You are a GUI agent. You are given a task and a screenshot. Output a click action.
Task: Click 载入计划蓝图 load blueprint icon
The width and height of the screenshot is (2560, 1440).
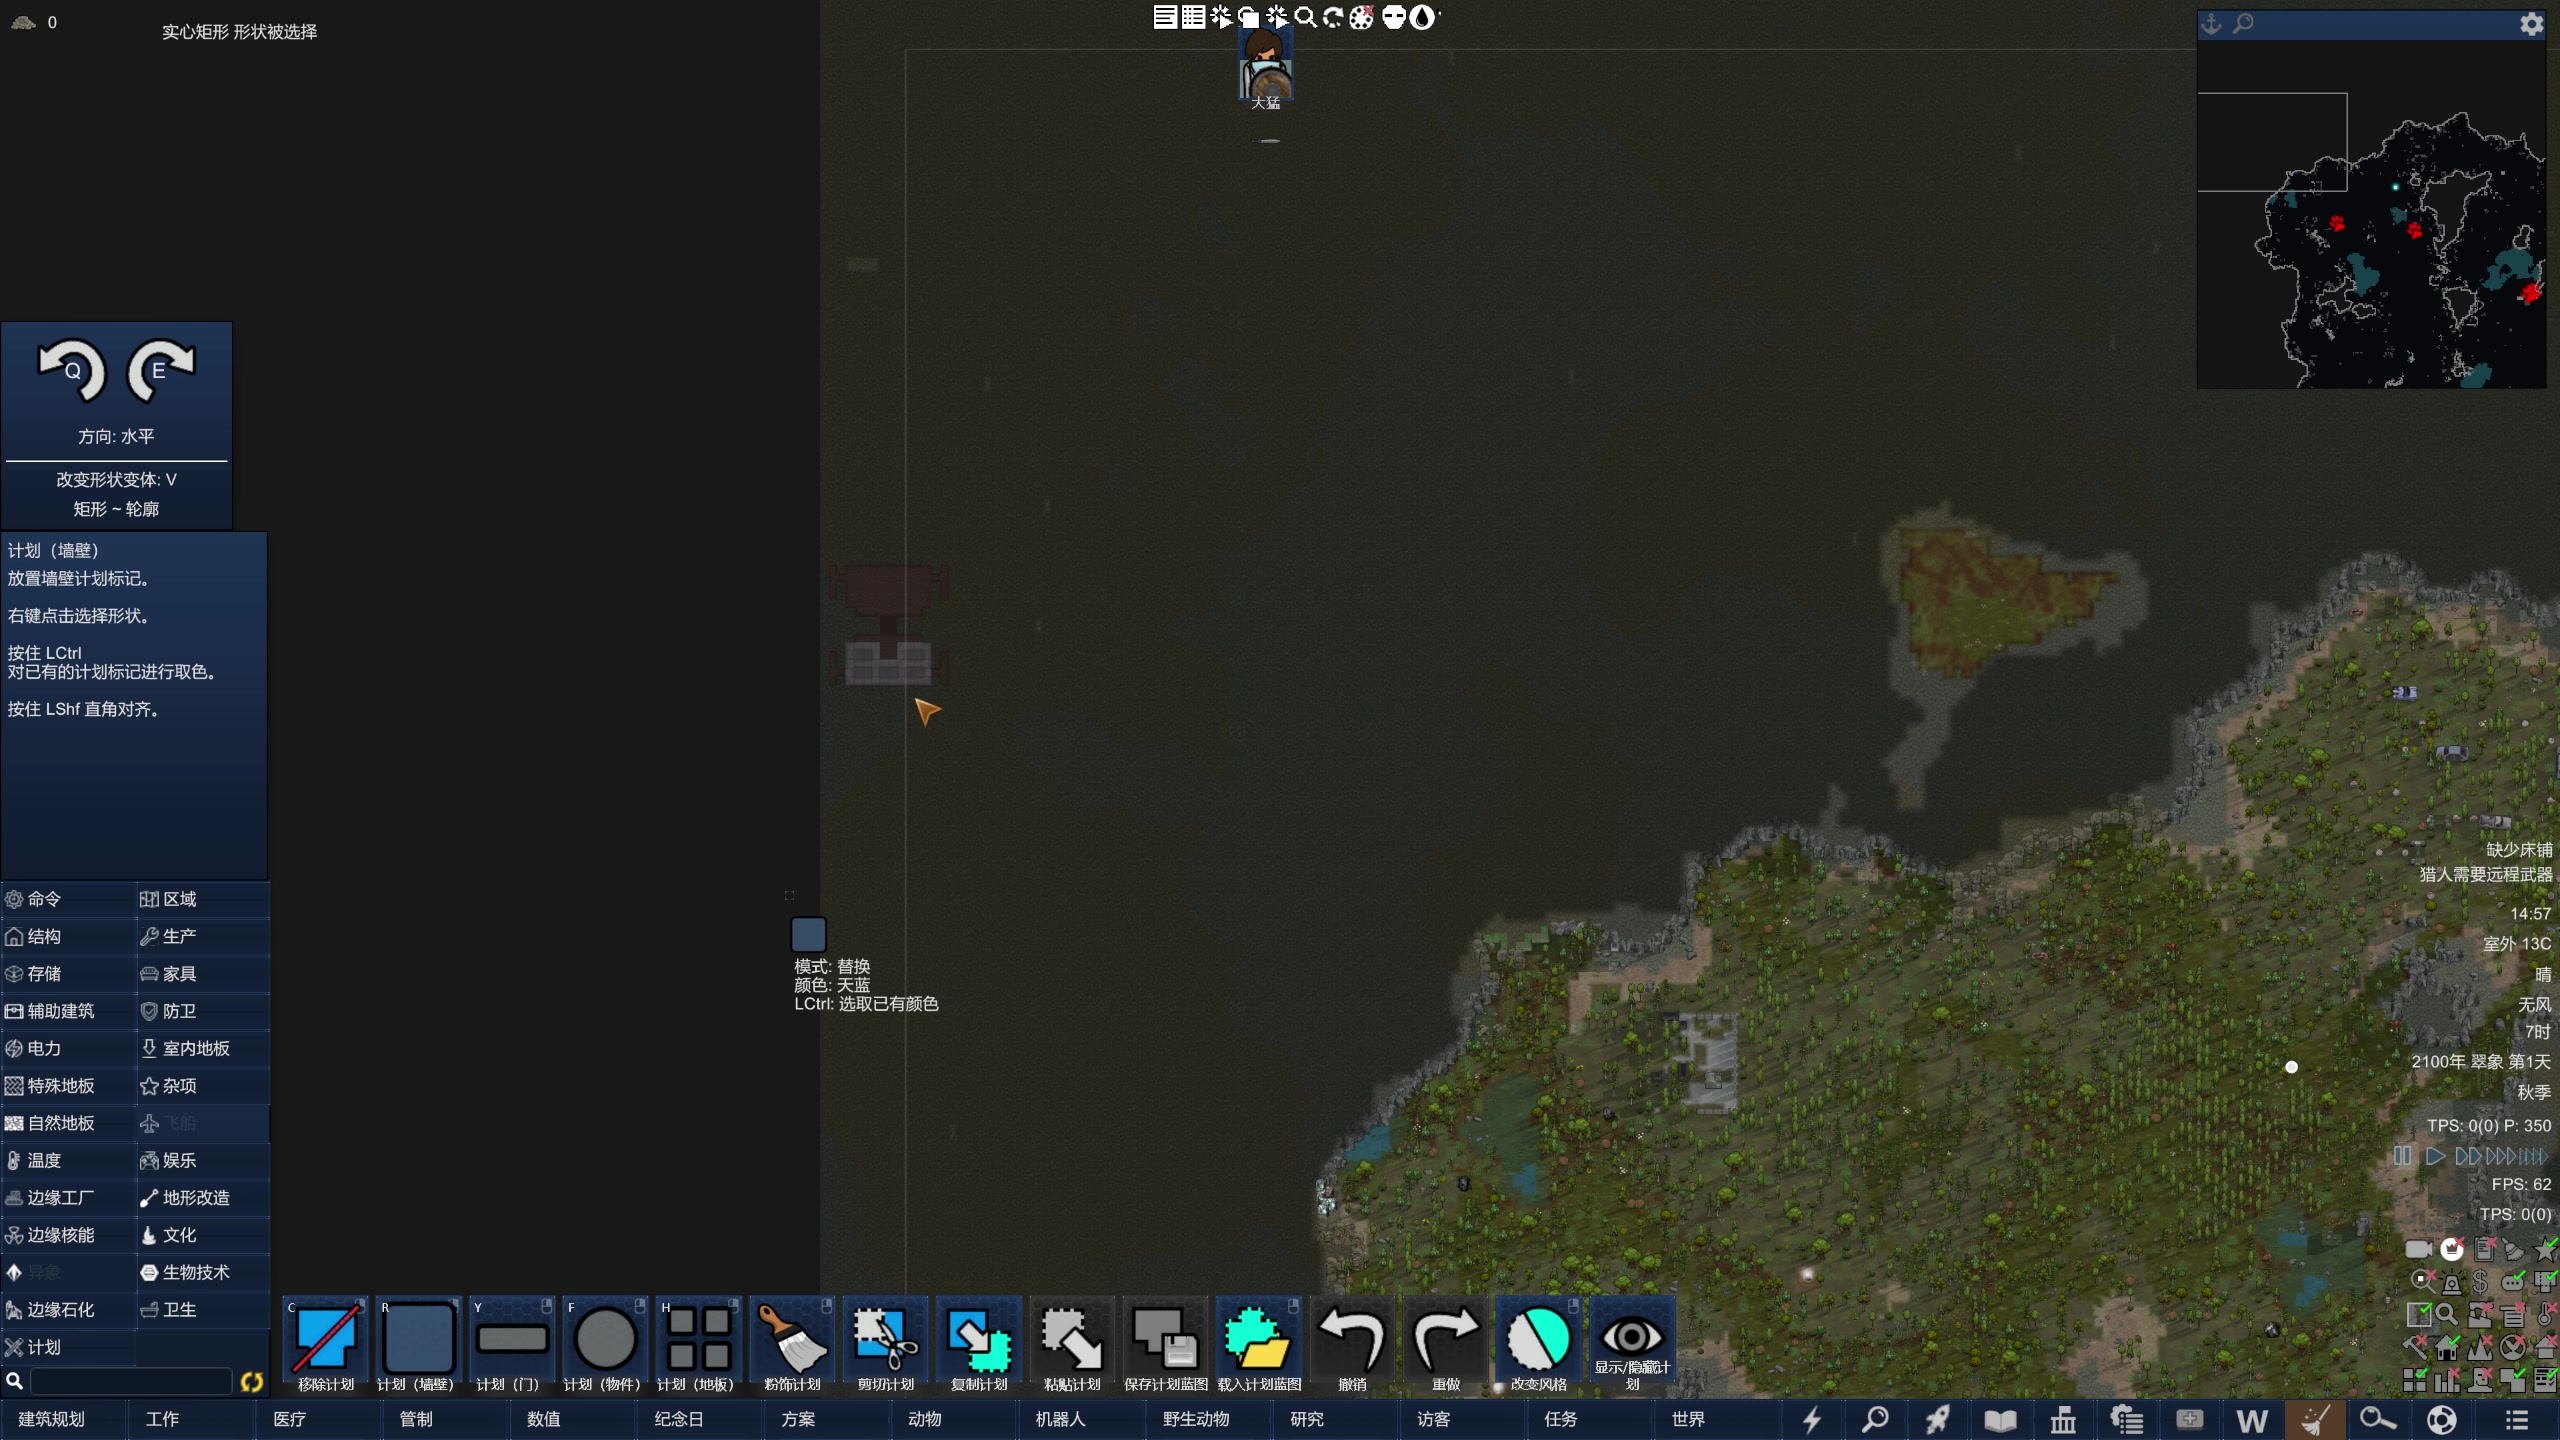(x=1259, y=1345)
